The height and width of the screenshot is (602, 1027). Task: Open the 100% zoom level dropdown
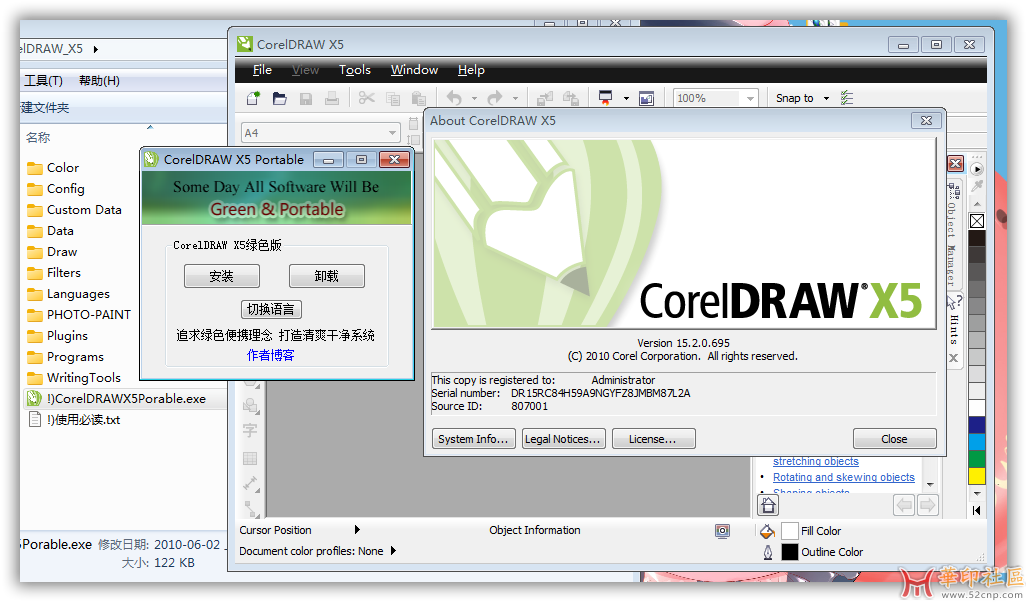(x=750, y=98)
